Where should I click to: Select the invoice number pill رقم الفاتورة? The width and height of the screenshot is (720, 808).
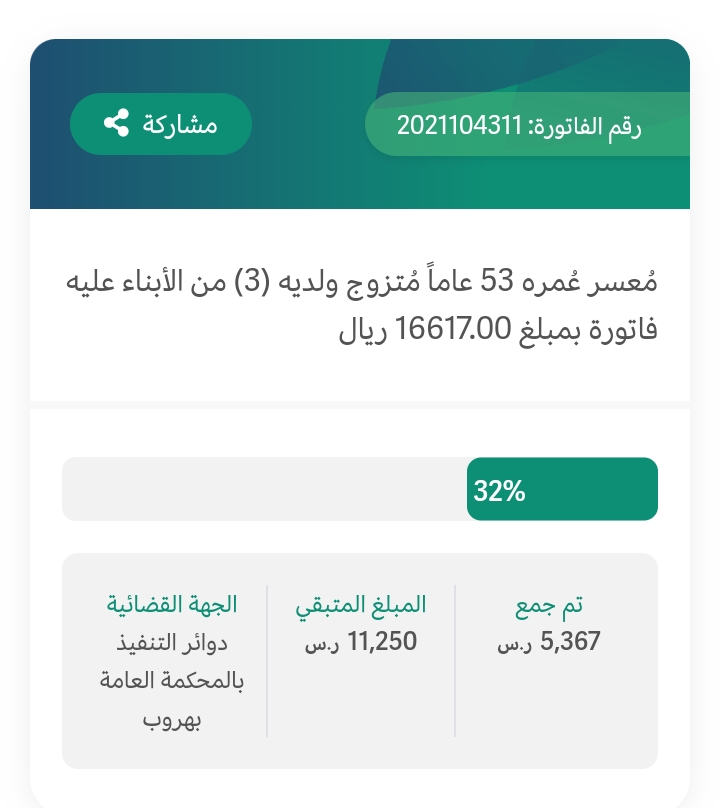[527, 124]
